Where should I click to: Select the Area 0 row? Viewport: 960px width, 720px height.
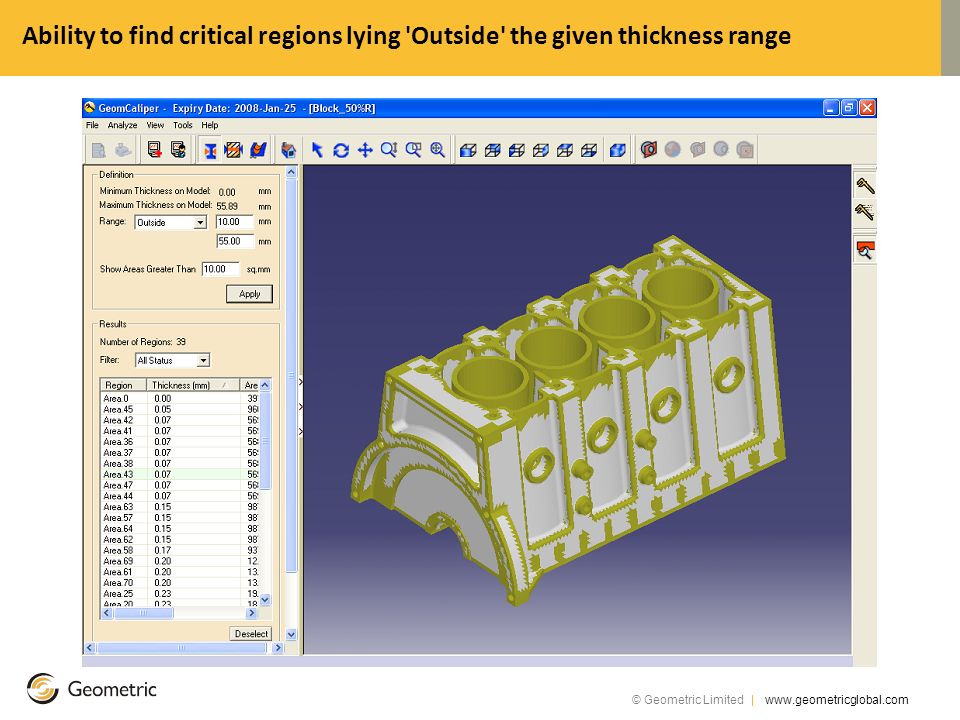181,399
